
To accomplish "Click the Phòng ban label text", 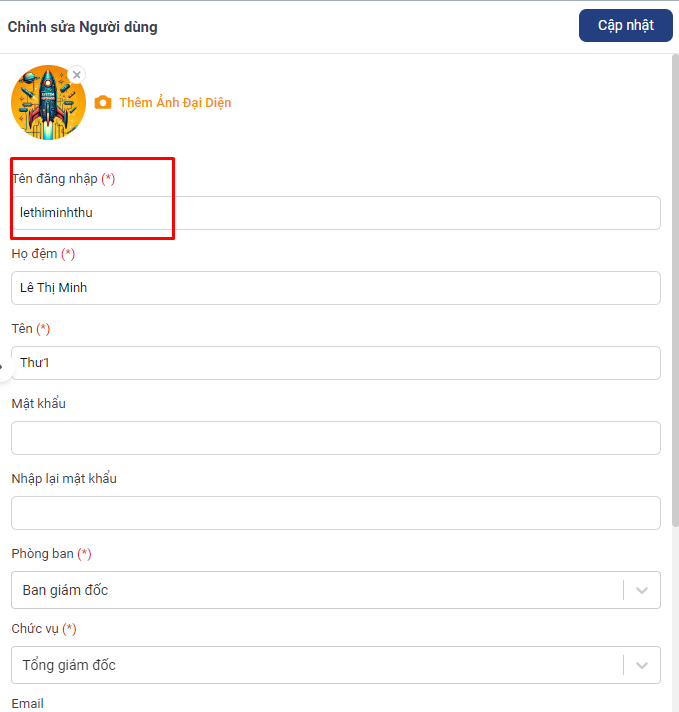I will [x=43, y=554].
